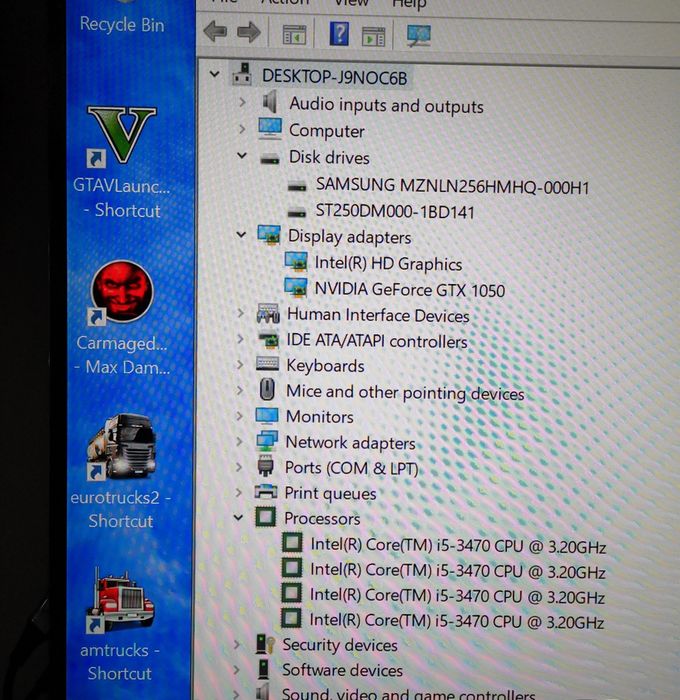Click the Ports (COM & LPT) icon

pyautogui.click(x=265, y=466)
